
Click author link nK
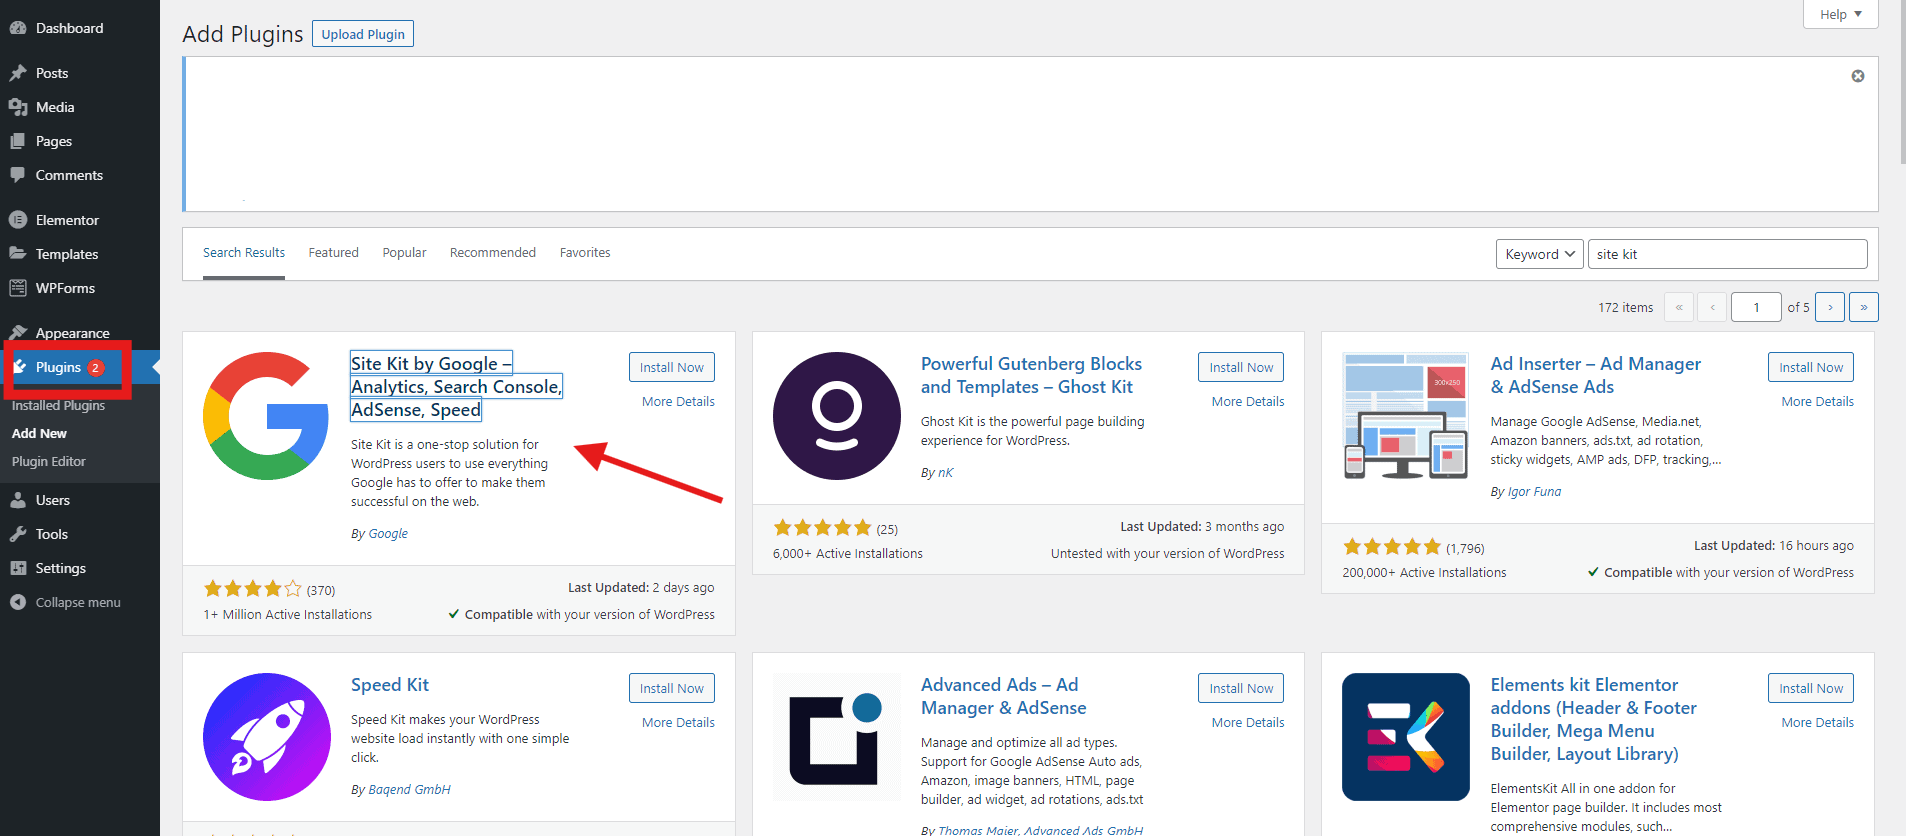point(945,472)
